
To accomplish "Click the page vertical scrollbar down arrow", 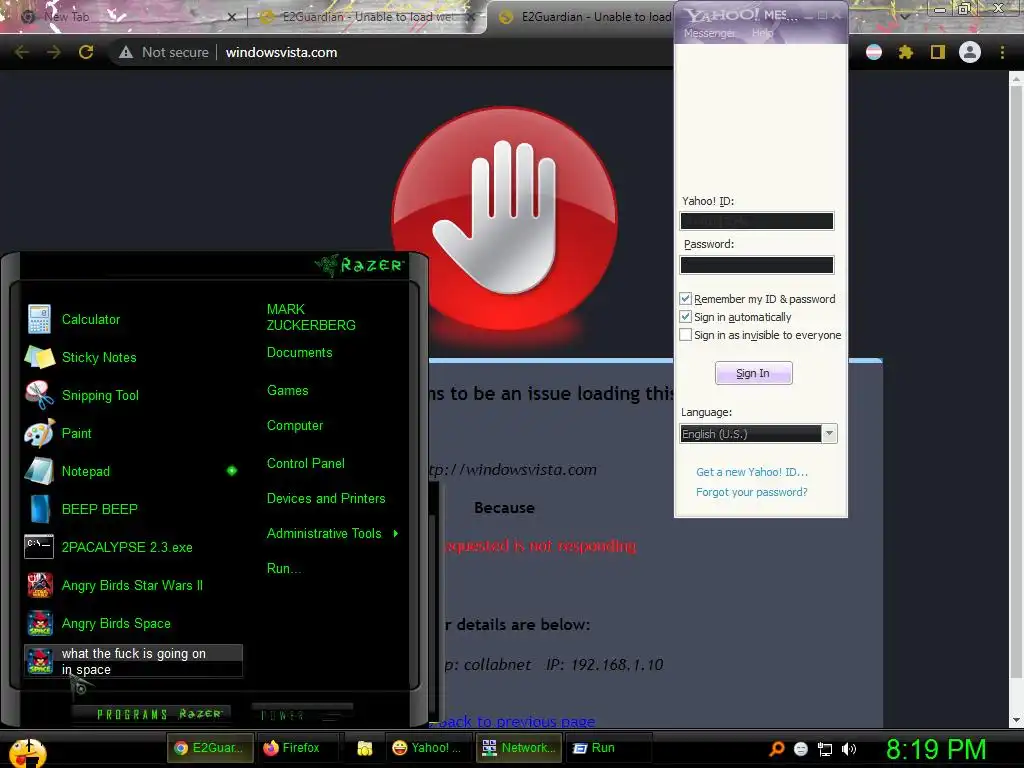I will [x=1016, y=720].
